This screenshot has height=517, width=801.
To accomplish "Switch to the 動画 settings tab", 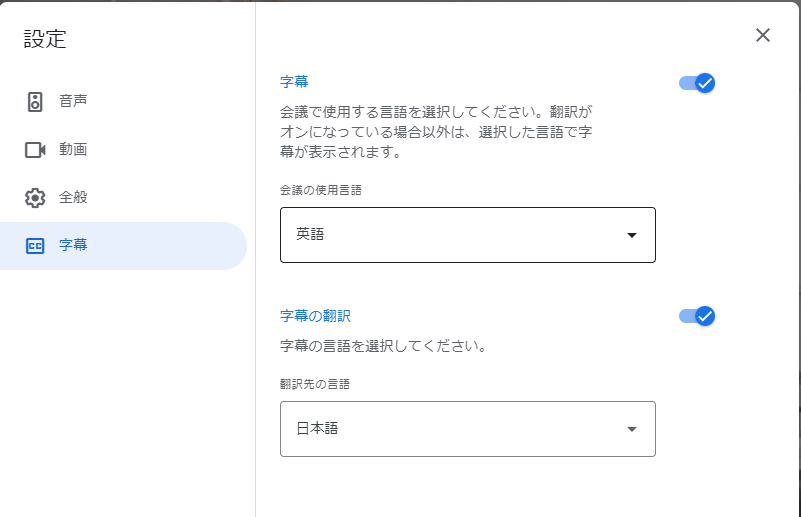I will 123,150.
